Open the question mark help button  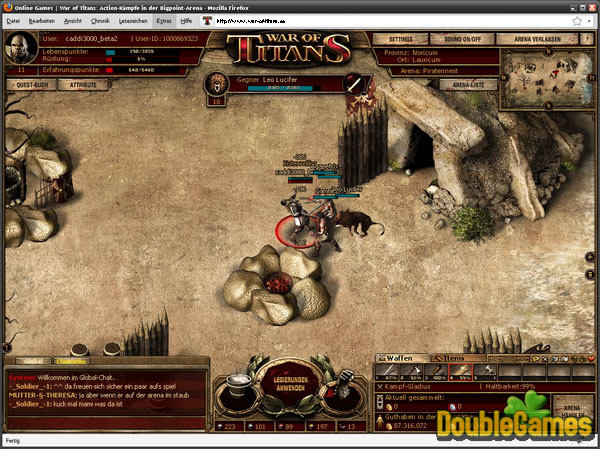587,39
